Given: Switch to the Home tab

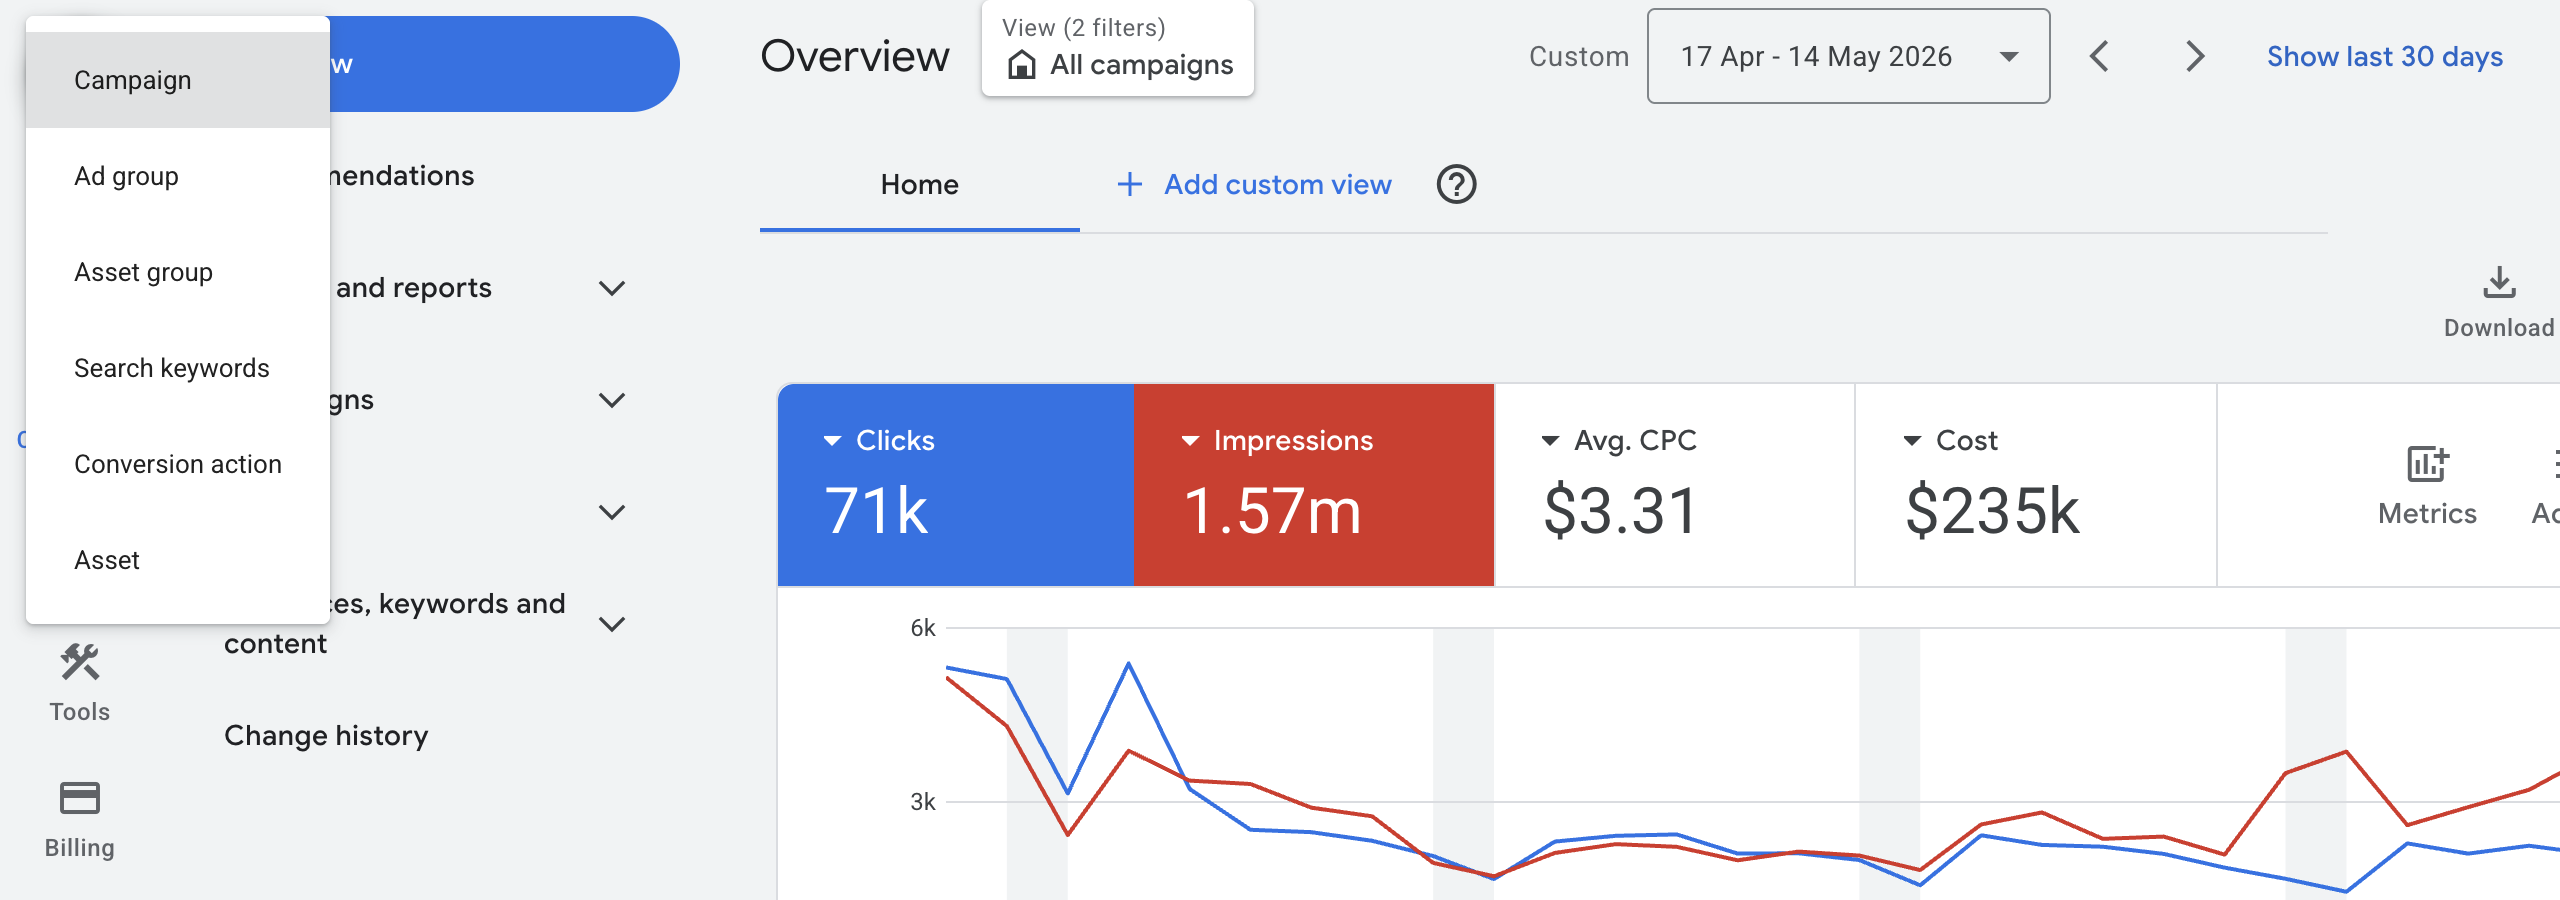Looking at the screenshot, I should point(919,185).
